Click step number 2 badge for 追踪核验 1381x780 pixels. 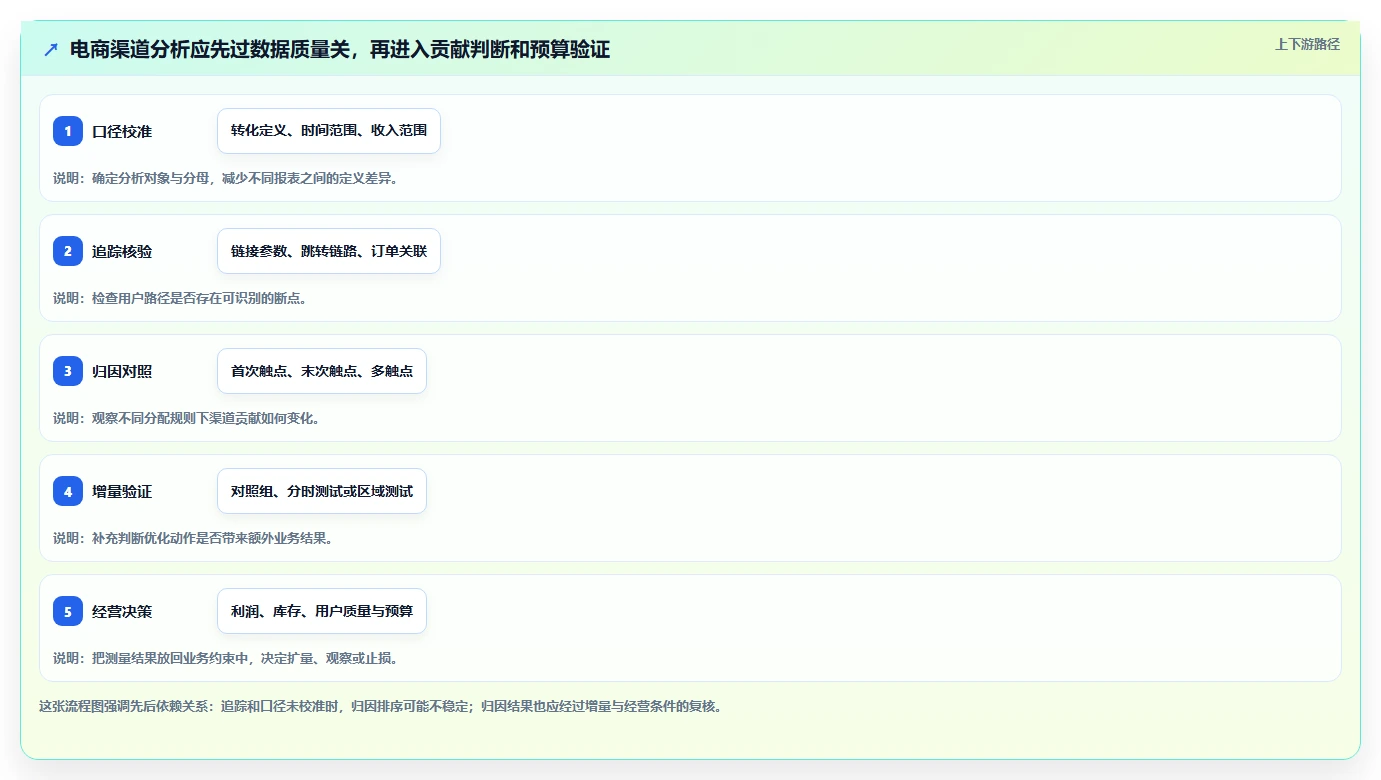pyautogui.click(x=68, y=251)
